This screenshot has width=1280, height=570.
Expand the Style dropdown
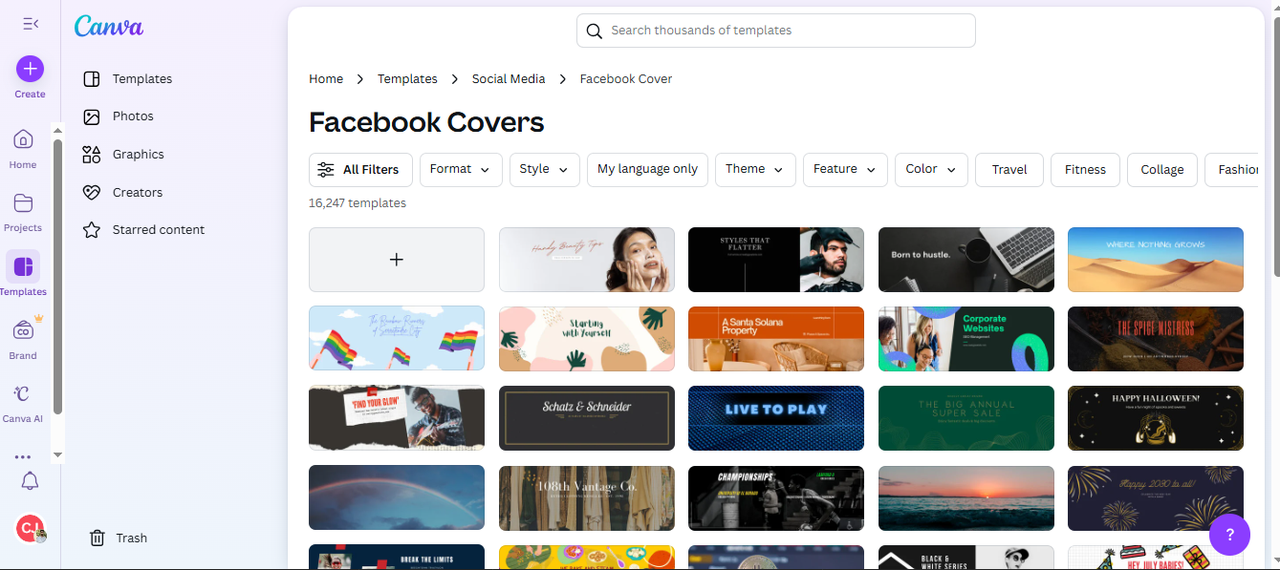(x=545, y=170)
